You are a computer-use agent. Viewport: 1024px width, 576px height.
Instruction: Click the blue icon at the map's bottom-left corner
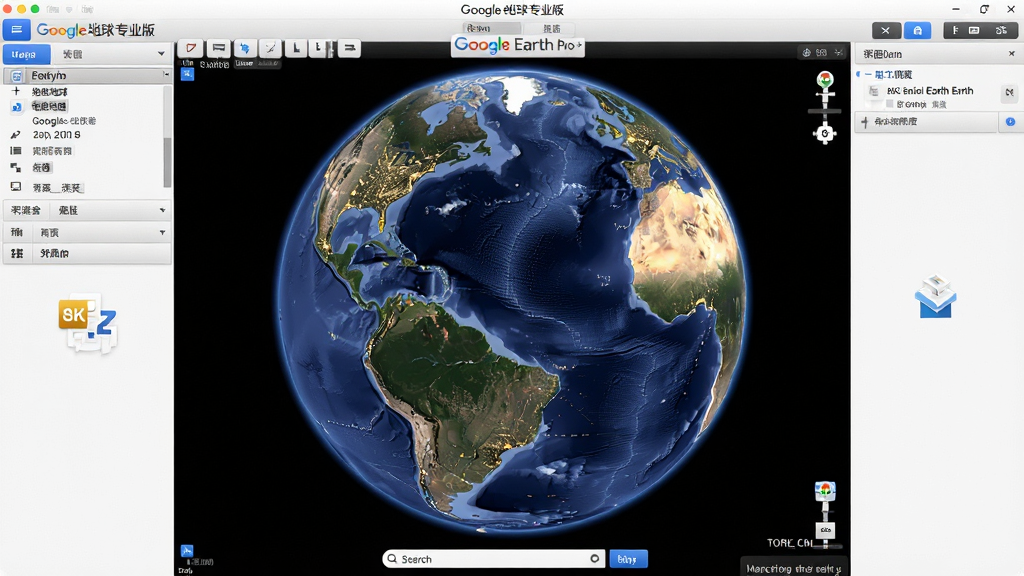(x=187, y=551)
